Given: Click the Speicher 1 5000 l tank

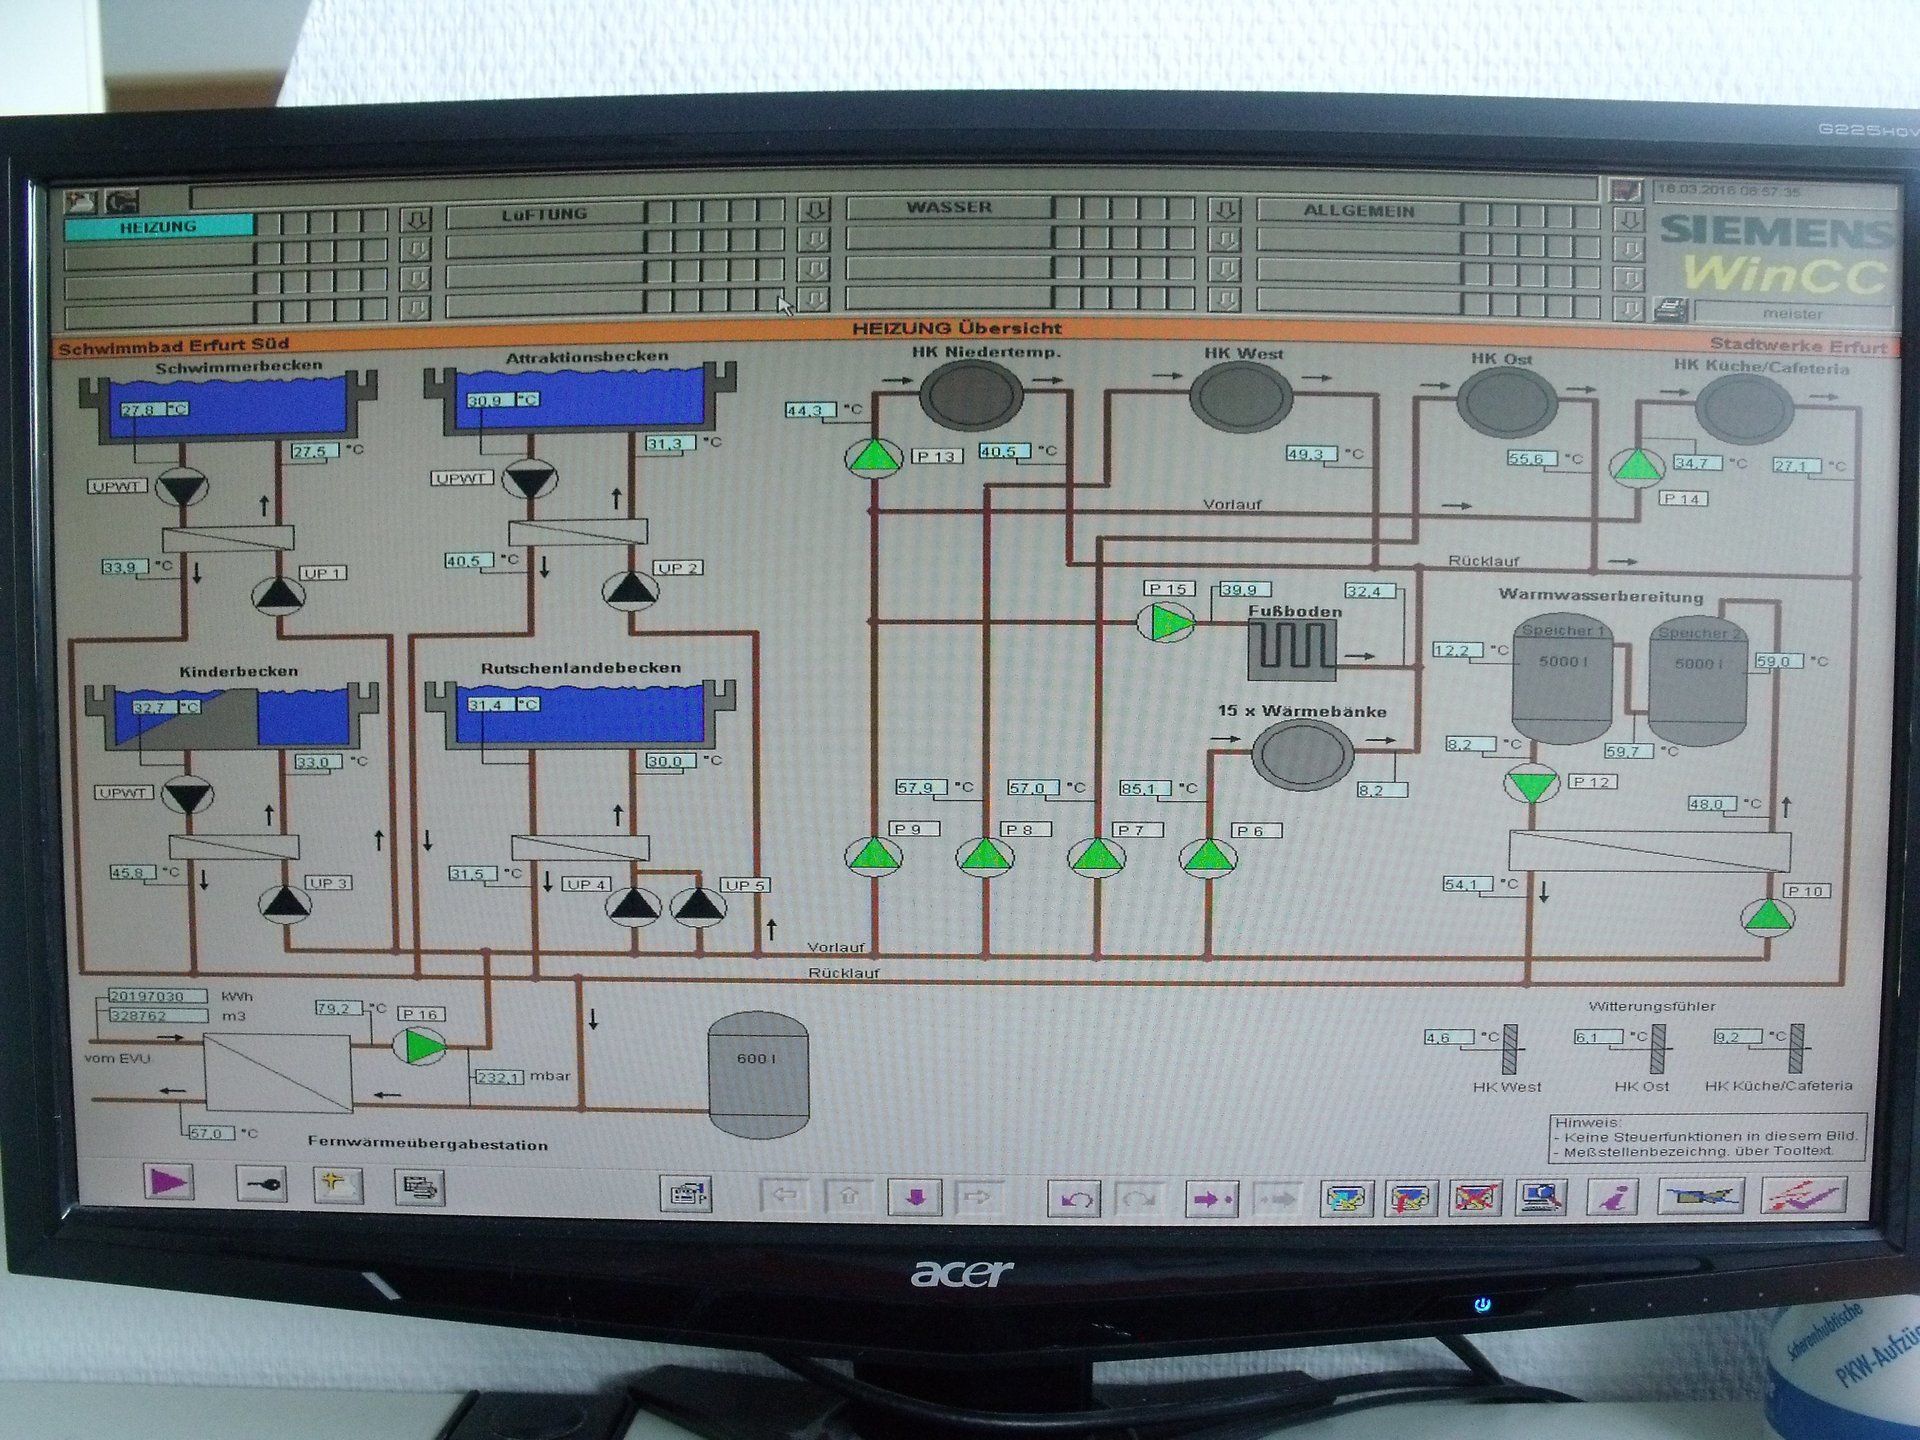Looking at the screenshot, I should pos(1561,679).
